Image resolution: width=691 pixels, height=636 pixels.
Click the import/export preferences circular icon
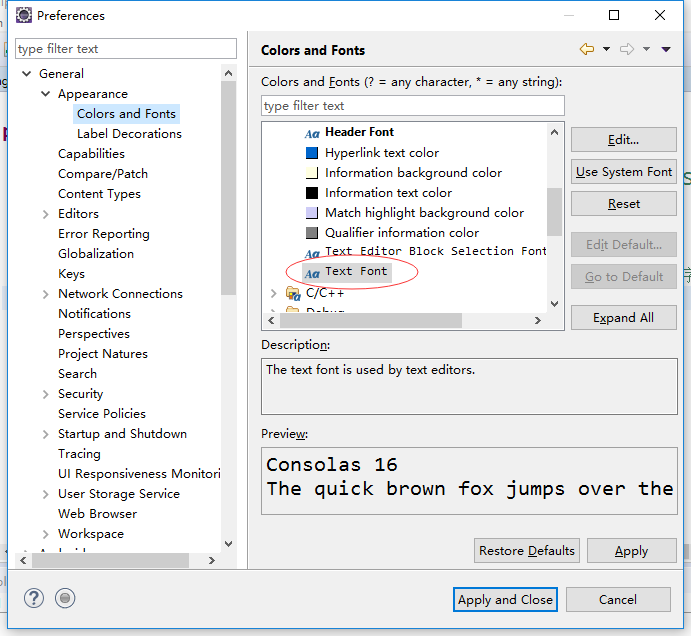(65, 599)
